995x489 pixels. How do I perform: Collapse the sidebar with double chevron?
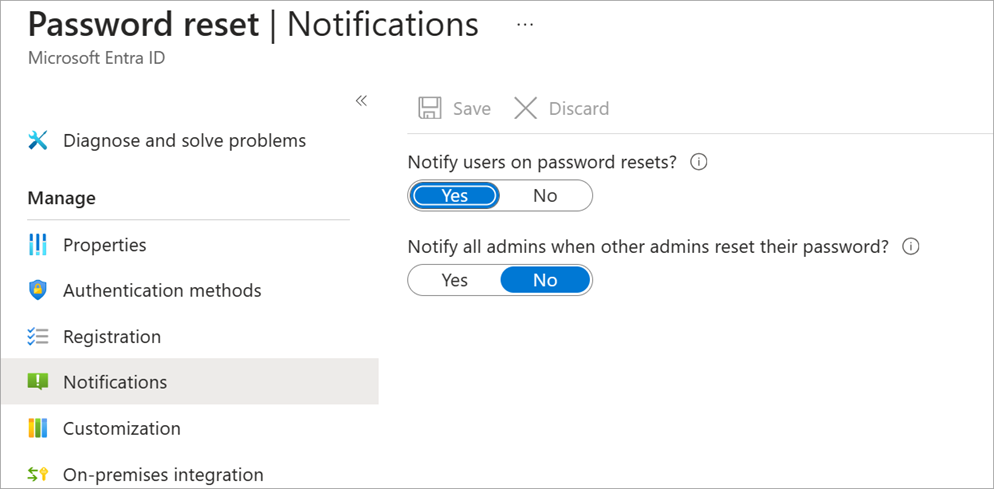(361, 101)
